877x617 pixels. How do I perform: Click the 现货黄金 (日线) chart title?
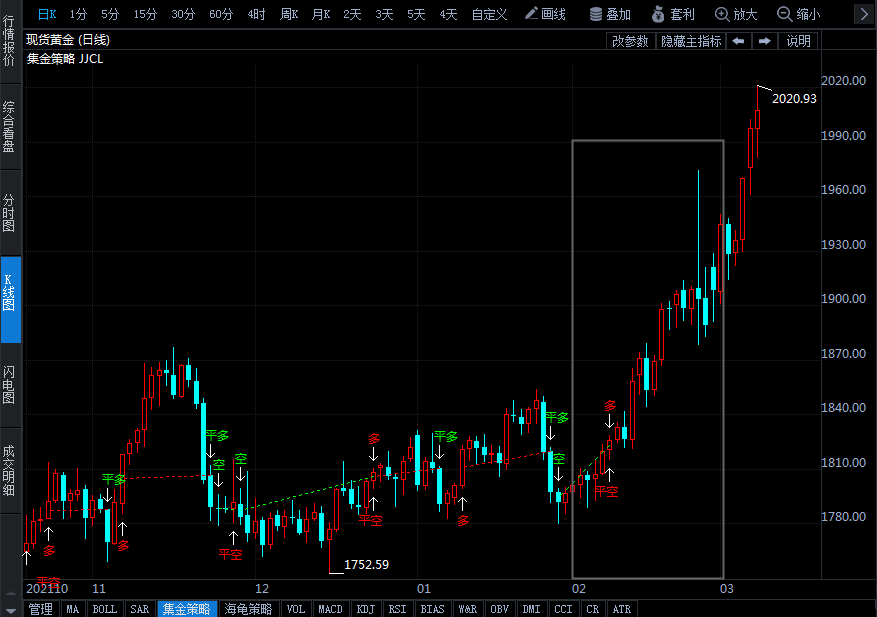click(x=68, y=40)
